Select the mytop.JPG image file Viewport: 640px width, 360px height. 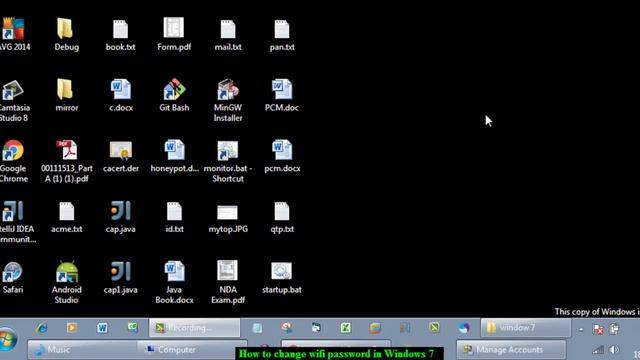click(x=228, y=219)
